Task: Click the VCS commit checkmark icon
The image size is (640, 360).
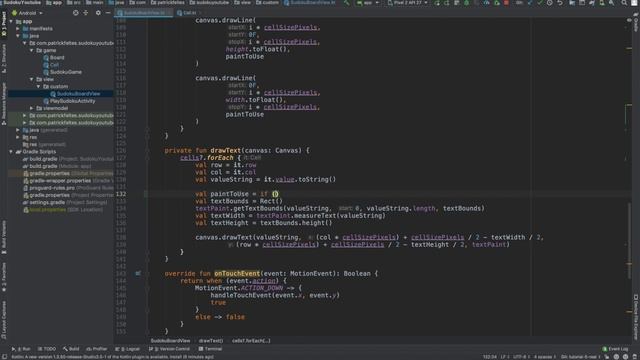Action: click(540, 3)
